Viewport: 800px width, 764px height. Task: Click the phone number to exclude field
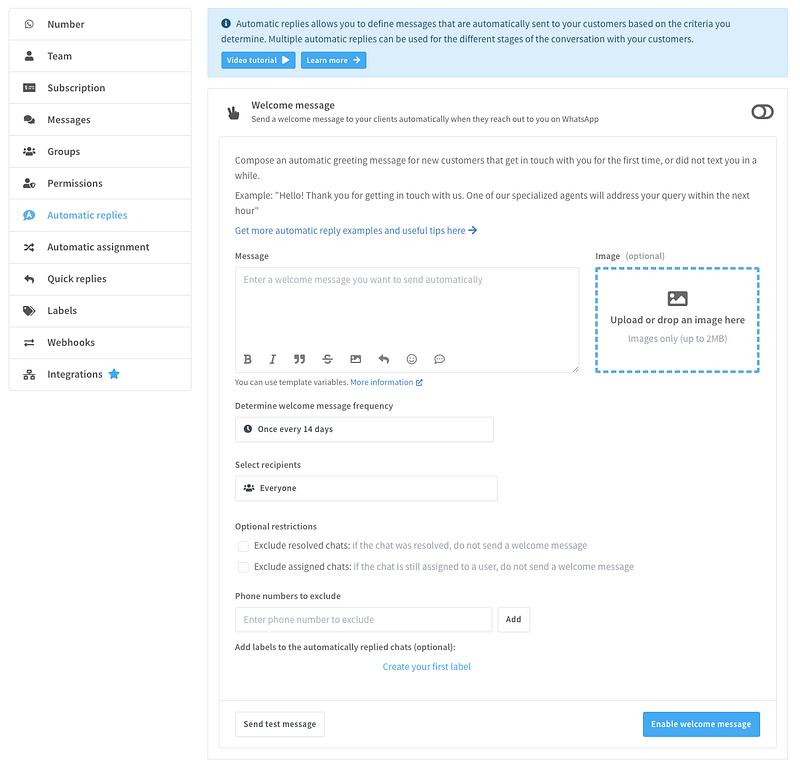364,620
